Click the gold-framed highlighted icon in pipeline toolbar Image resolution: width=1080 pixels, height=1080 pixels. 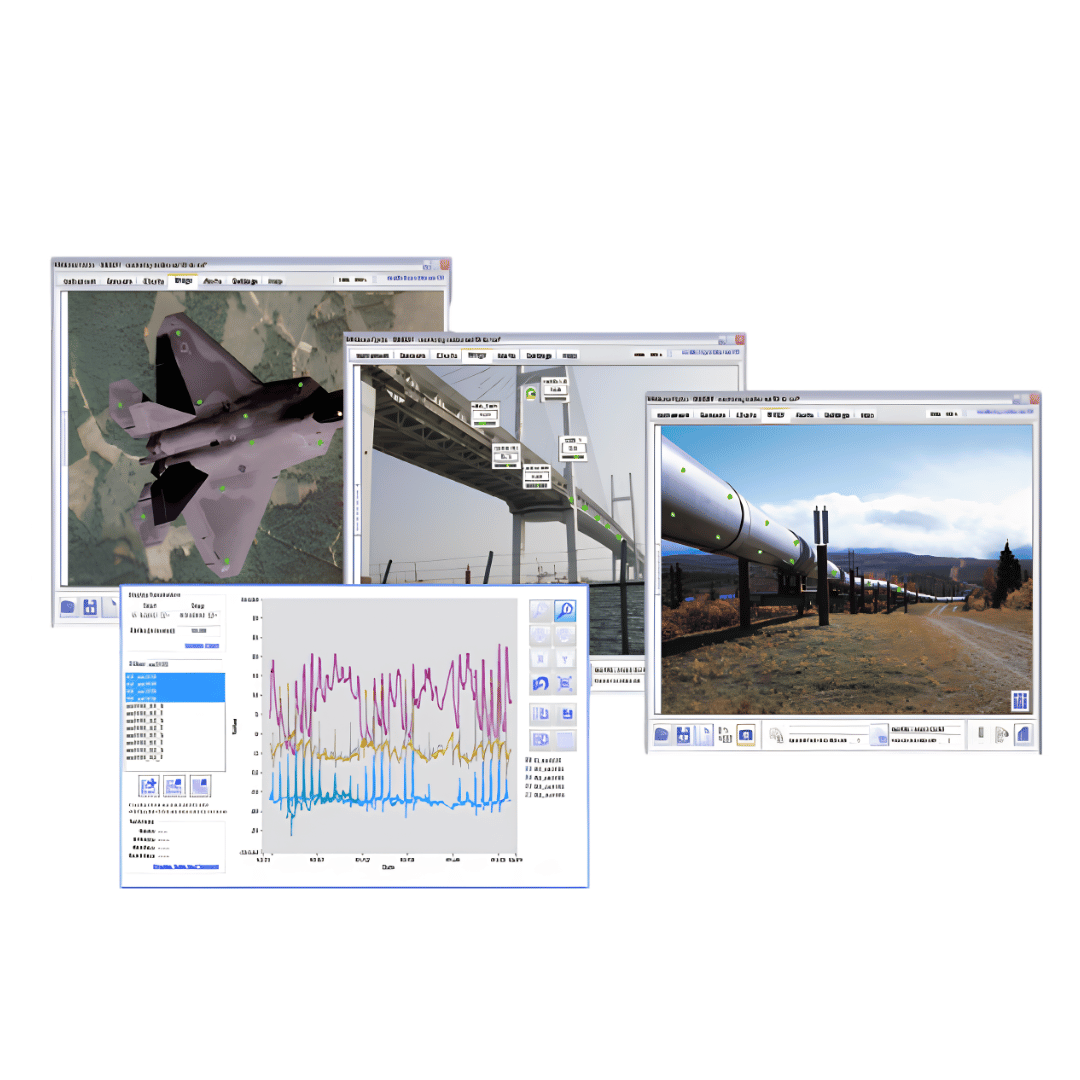[x=745, y=735]
